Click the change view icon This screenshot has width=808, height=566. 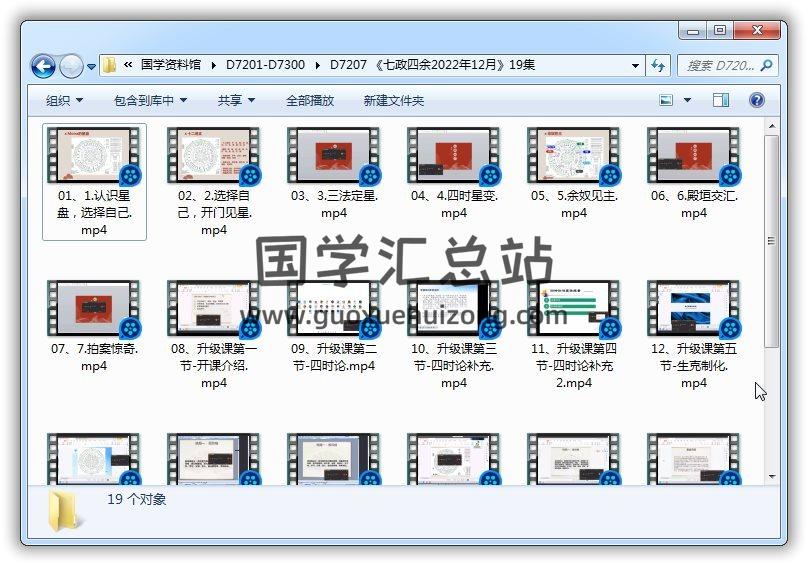[667, 100]
